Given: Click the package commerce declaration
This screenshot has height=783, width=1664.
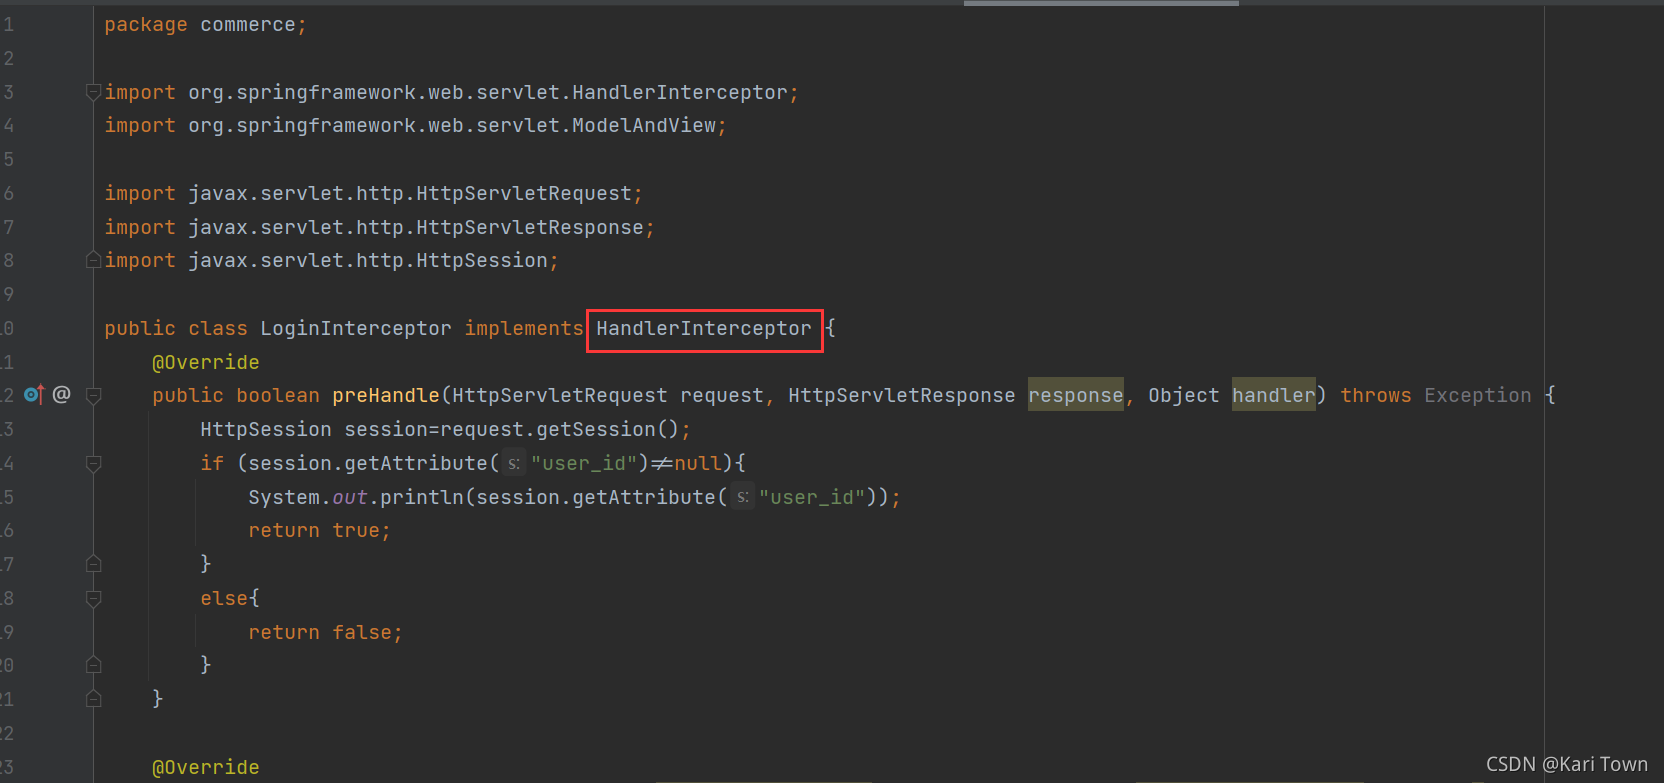Looking at the screenshot, I should 205,25.
